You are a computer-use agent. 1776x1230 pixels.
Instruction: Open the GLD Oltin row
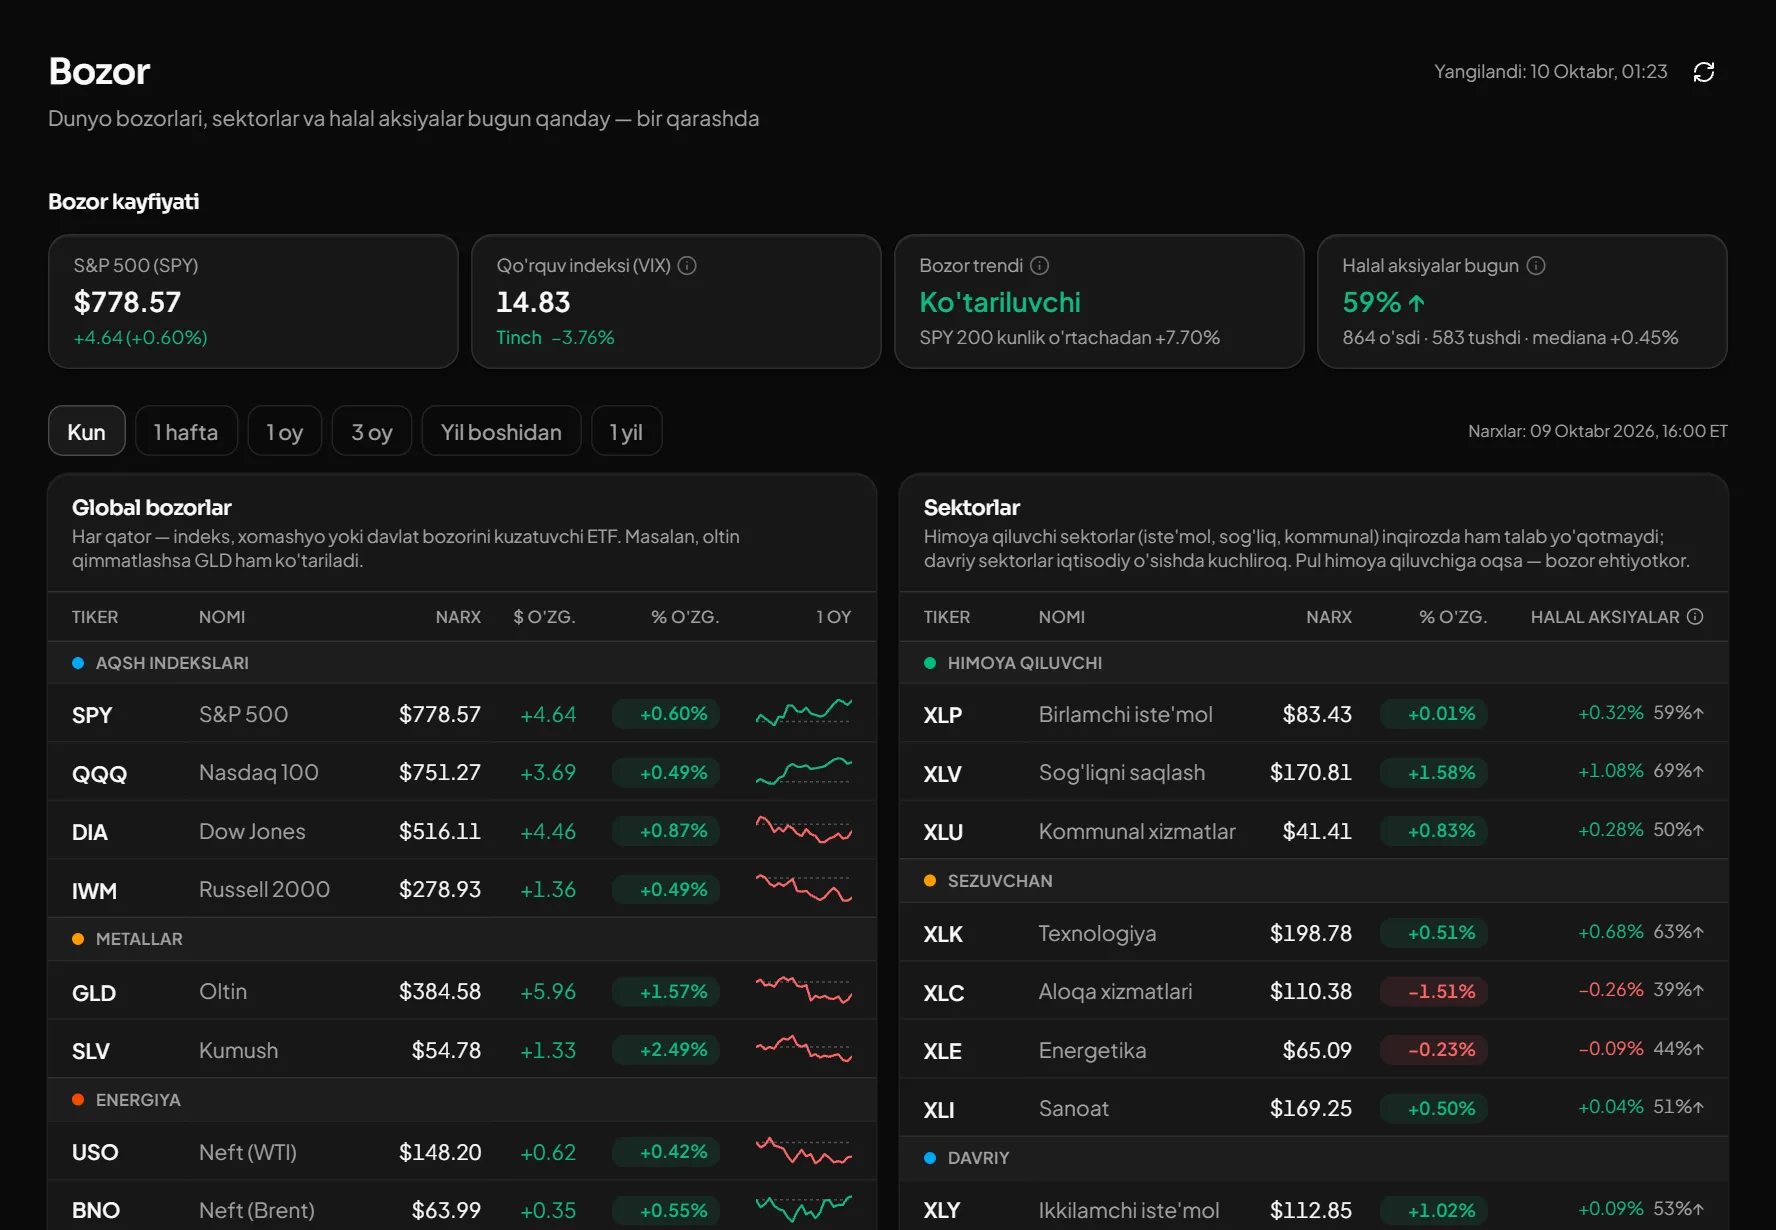[x=462, y=992]
